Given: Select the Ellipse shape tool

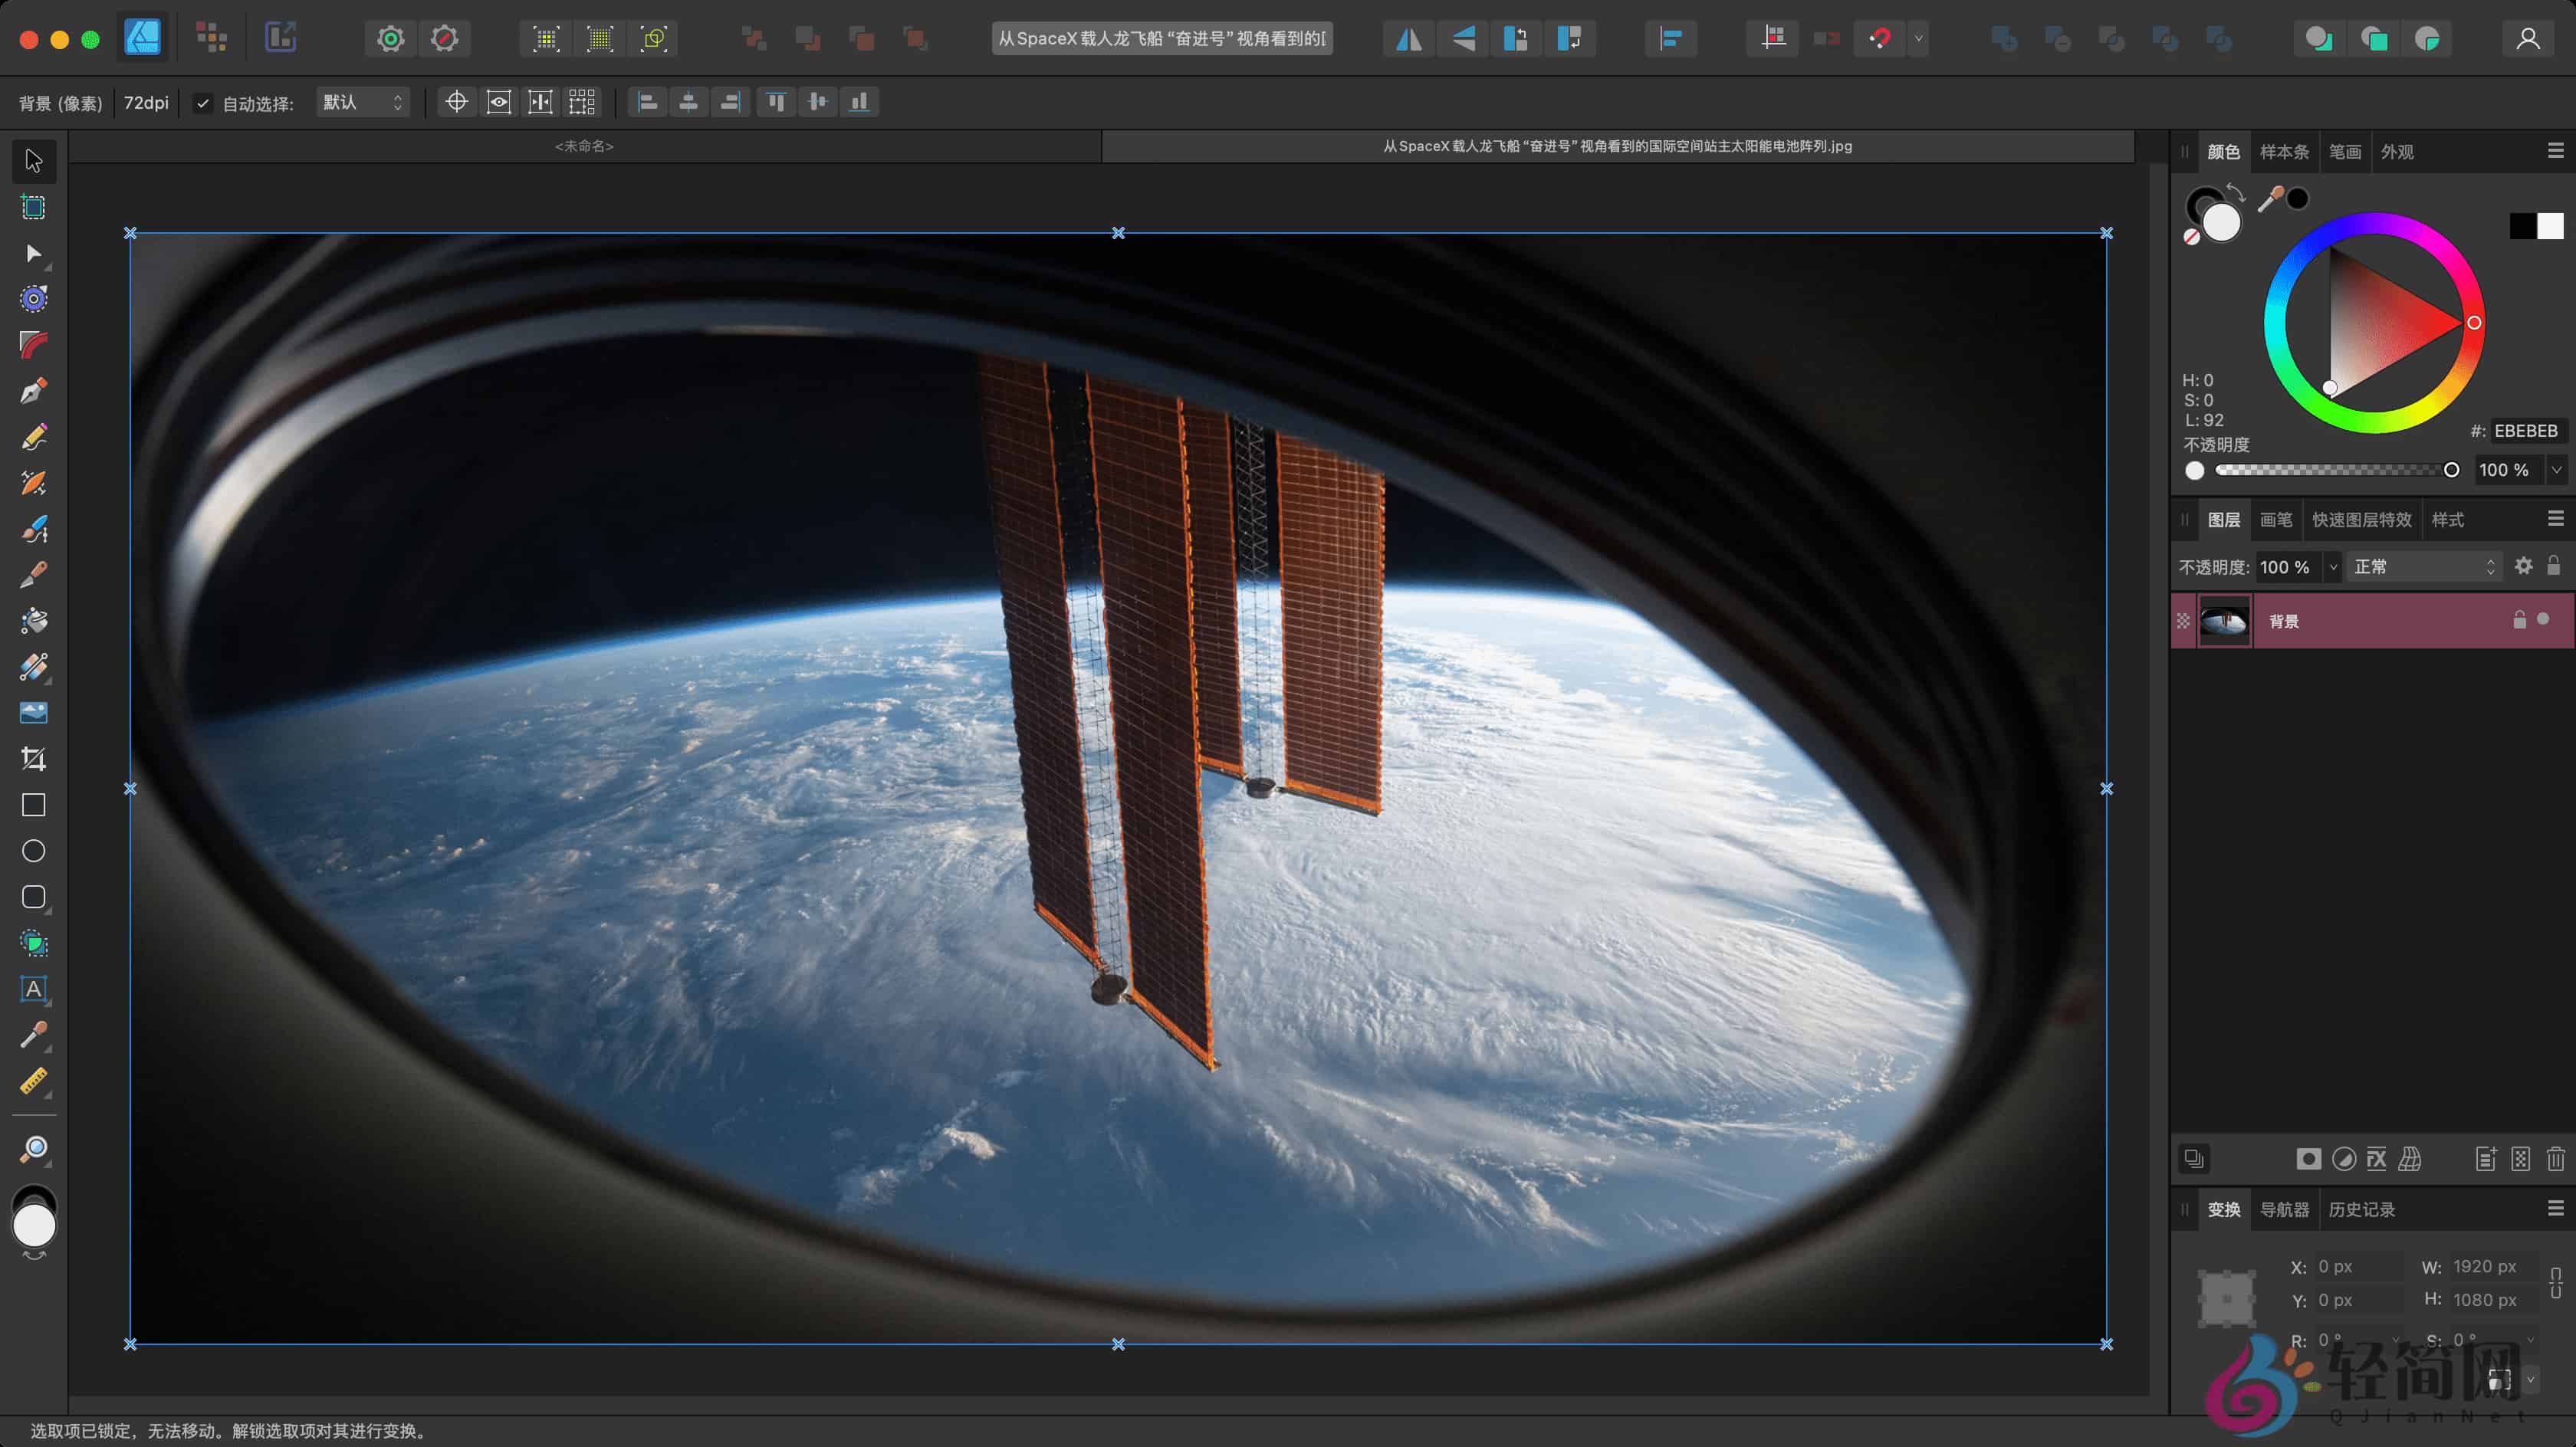Looking at the screenshot, I should [x=33, y=850].
